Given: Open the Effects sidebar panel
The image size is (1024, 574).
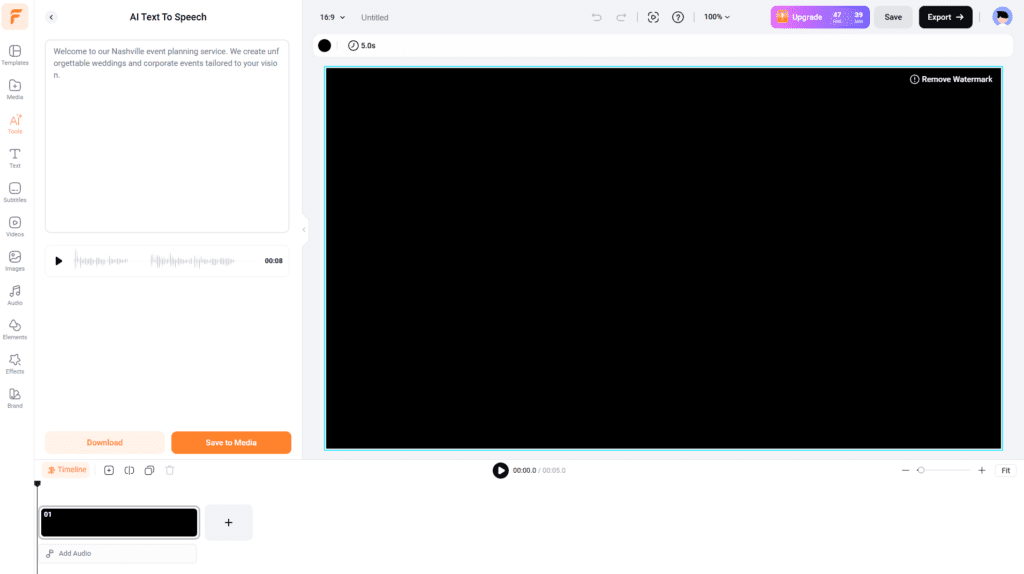Looking at the screenshot, I should click(15, 364).
